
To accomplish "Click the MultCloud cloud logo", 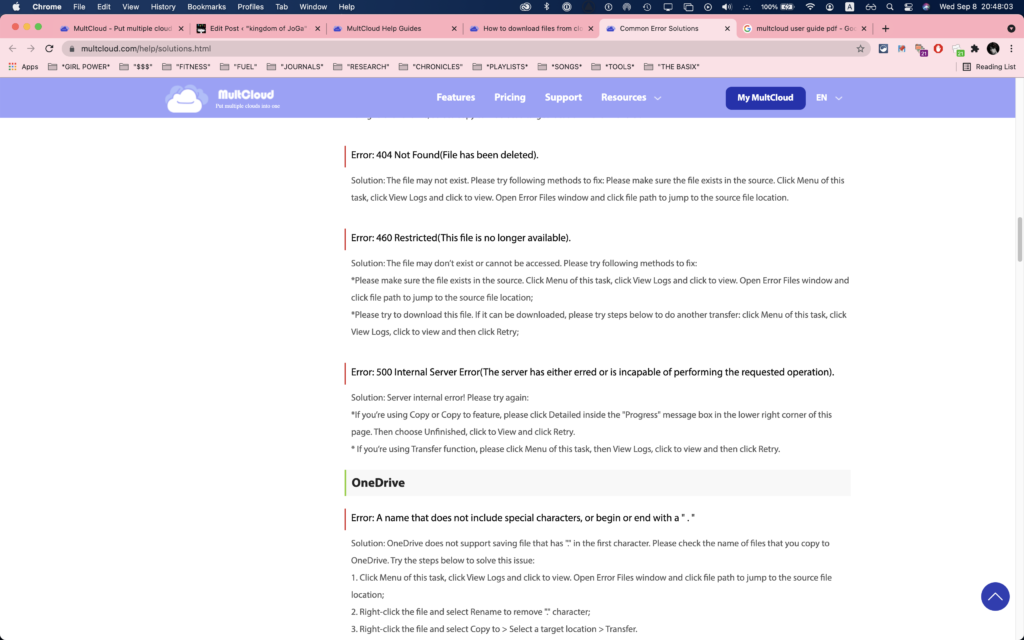I will [186, 98].
